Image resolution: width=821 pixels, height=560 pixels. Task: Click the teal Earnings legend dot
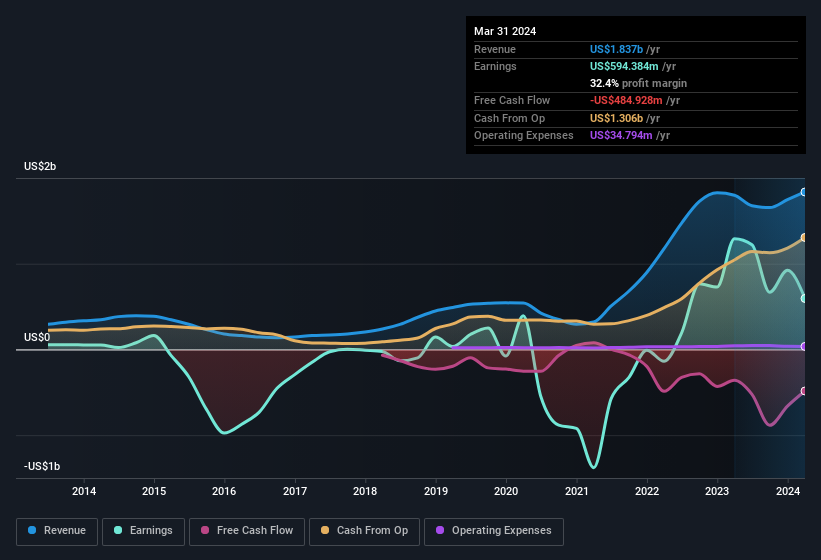tap(119, 531)
